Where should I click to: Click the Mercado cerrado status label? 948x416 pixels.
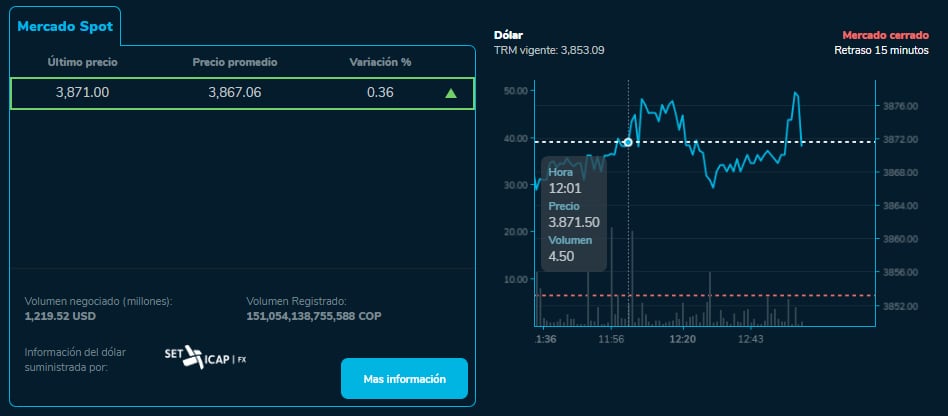tap(888, 35)
